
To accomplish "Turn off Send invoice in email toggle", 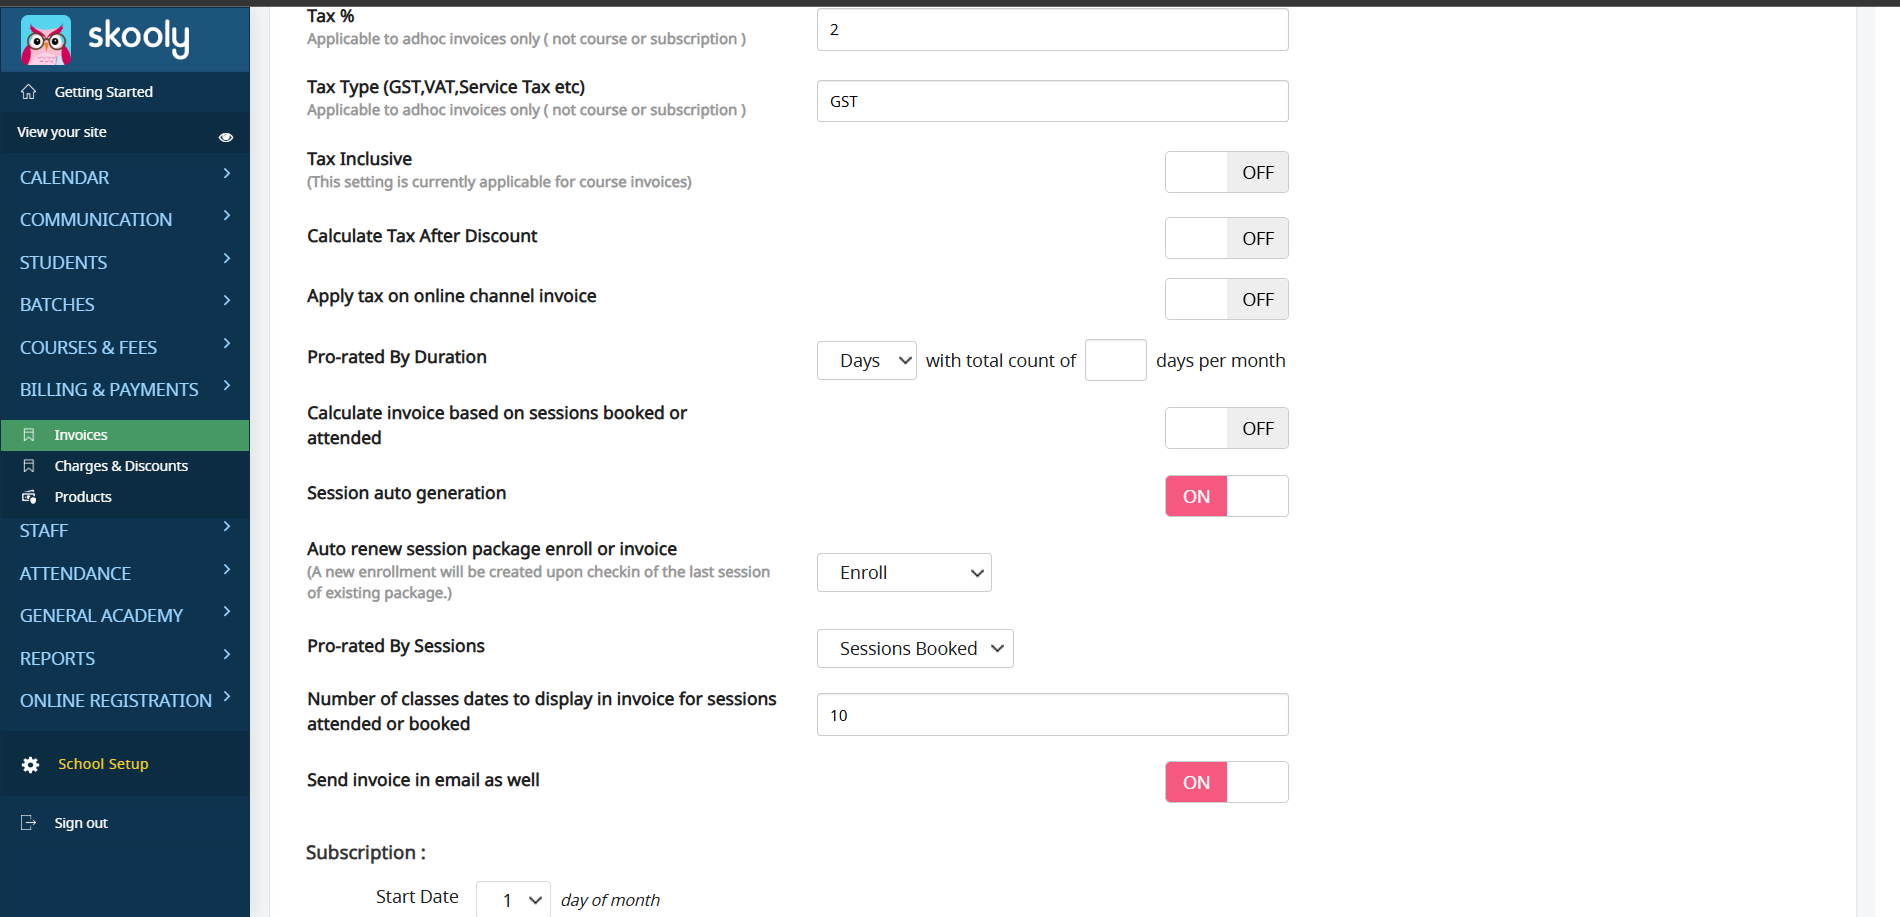I will coord(1226,782).
